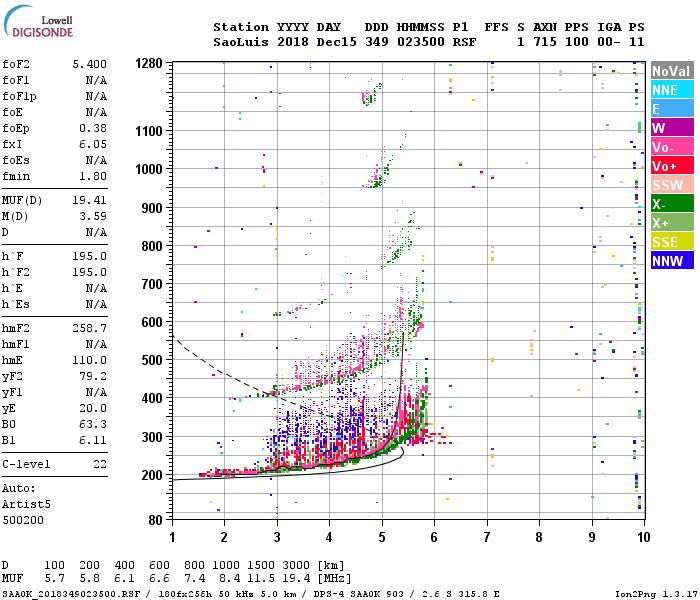Click the SAA0K_2018349023500.RSF file name
Image resolution: width=700 pixels, height=600 pixels.
71,594
